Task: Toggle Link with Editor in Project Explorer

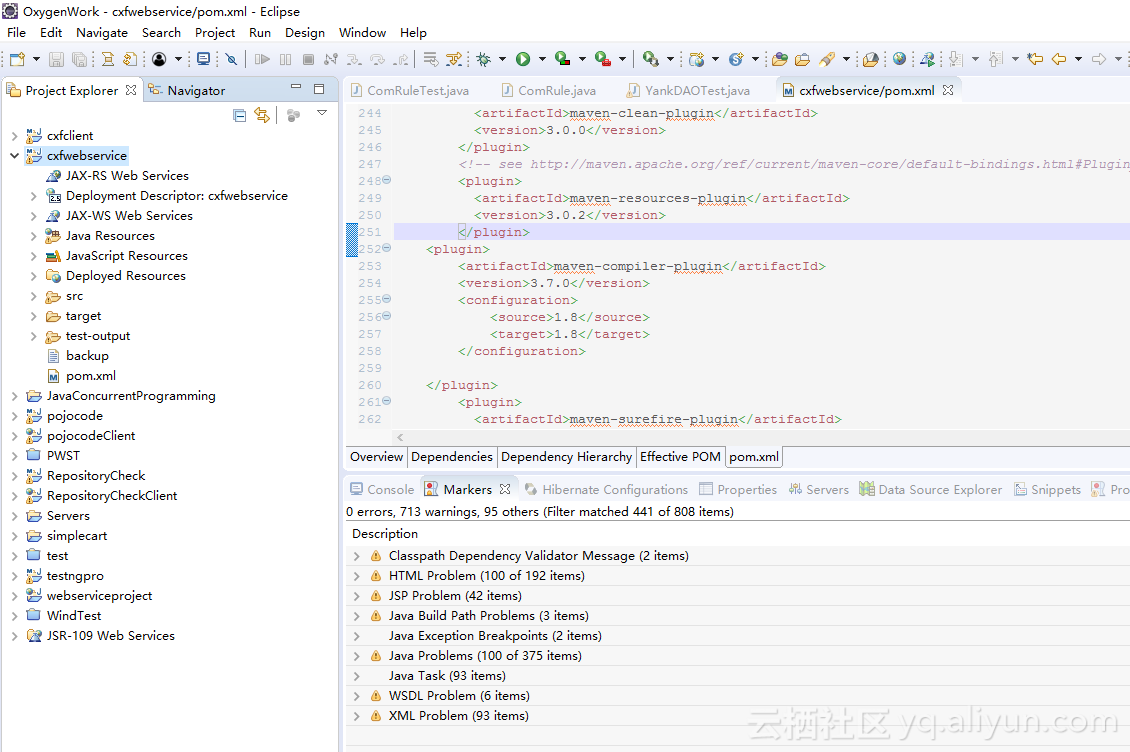Action: point(262,115)
